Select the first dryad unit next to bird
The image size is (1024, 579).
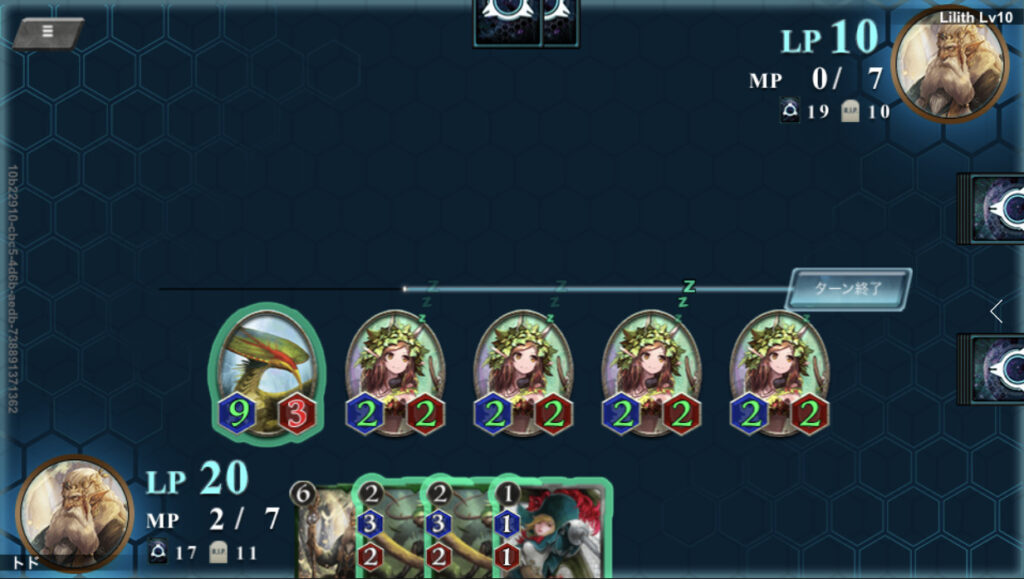pos(395,372)
